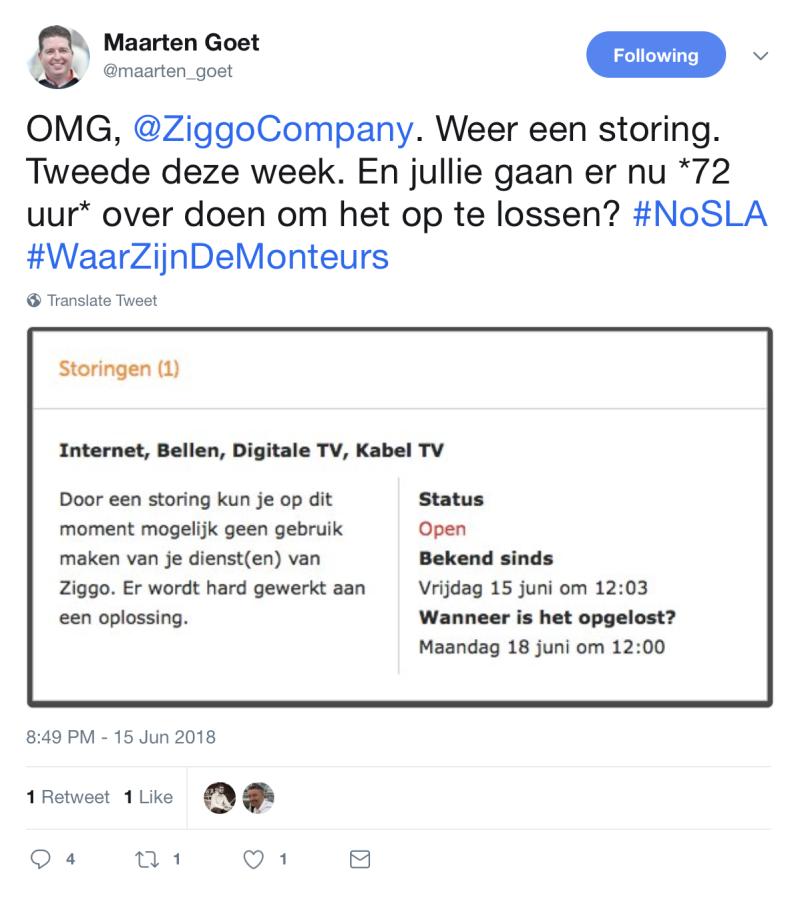Click the reply speech bubble icon
Image resolution: width=800 pixels, height=903 pixels.
(42, 858)
